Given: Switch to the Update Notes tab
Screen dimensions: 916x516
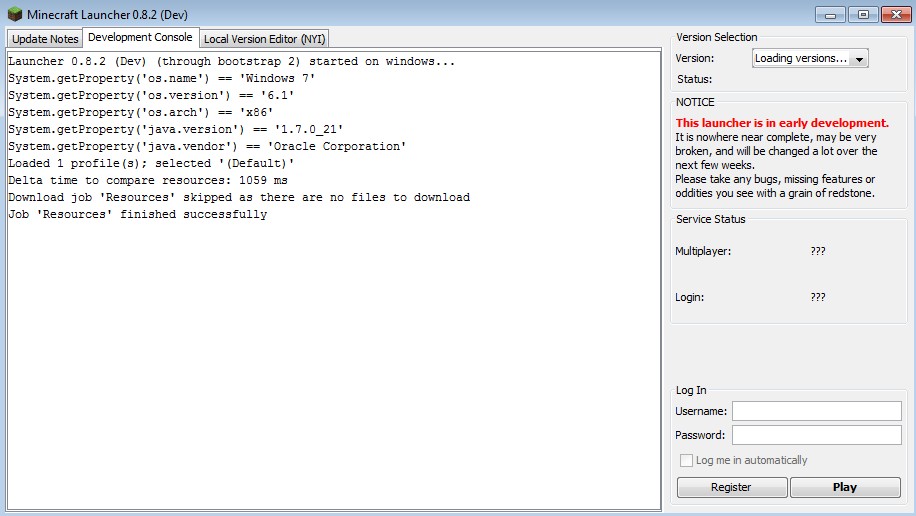Looking at the screenshot, I should tap(45, 39).
